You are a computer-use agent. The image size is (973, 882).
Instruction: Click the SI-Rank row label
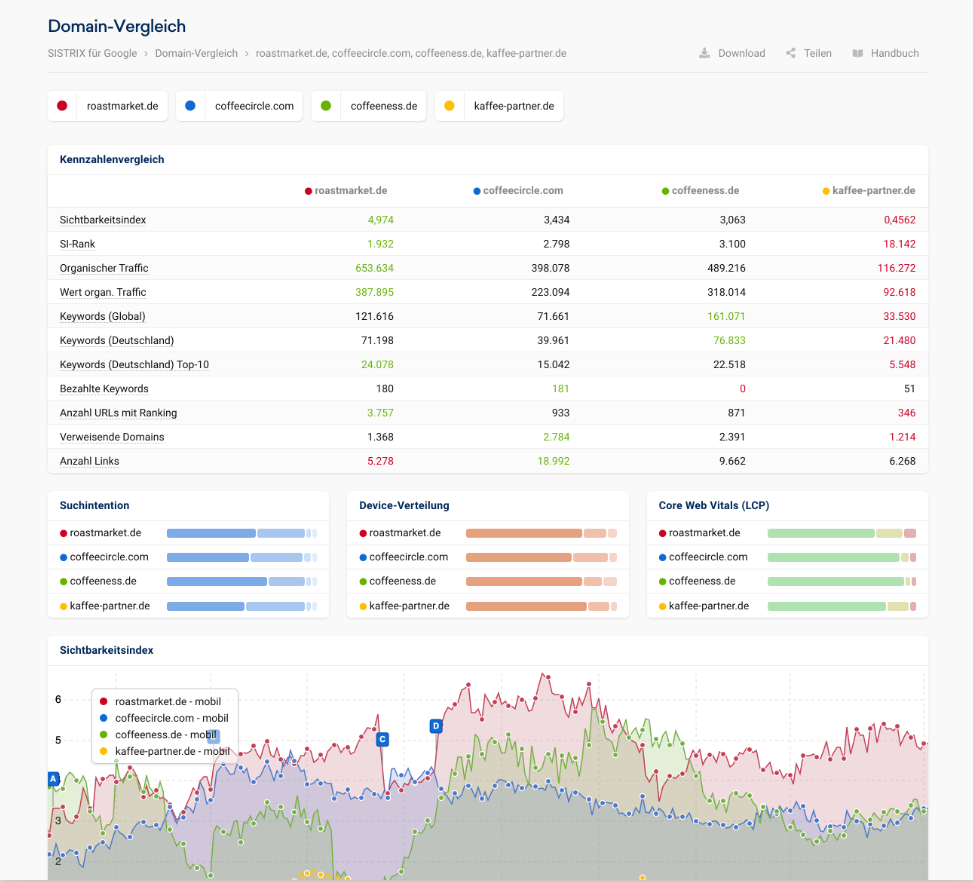coord(78,244)
